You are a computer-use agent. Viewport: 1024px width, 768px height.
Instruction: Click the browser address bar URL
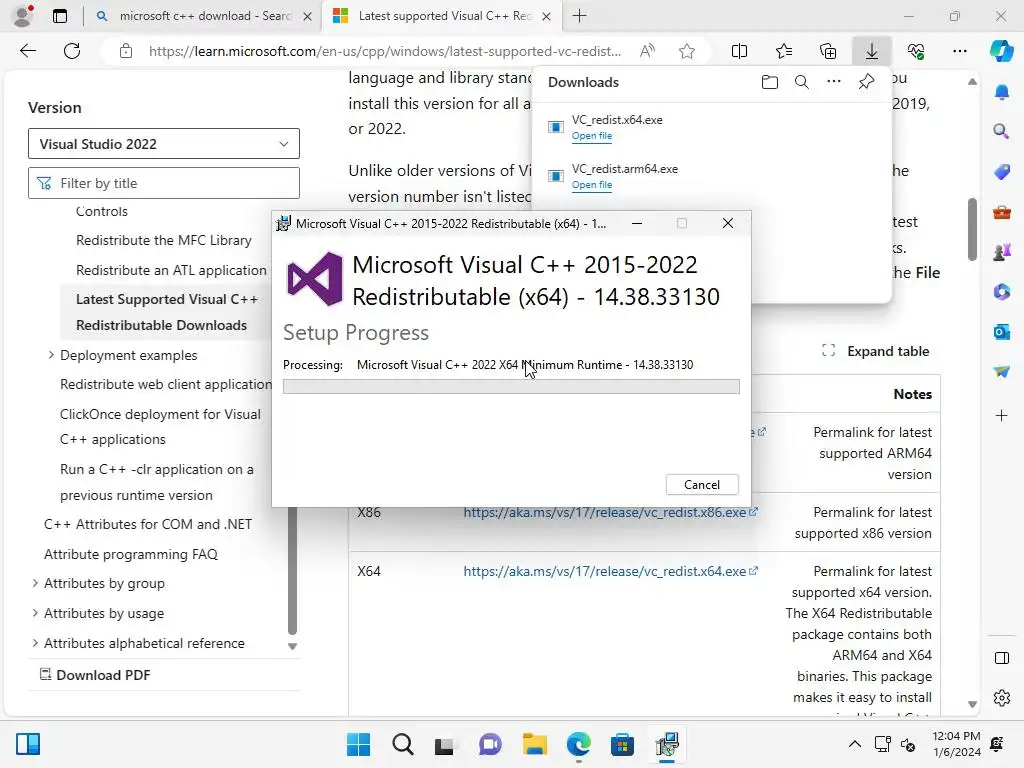[x=385, y=51]
